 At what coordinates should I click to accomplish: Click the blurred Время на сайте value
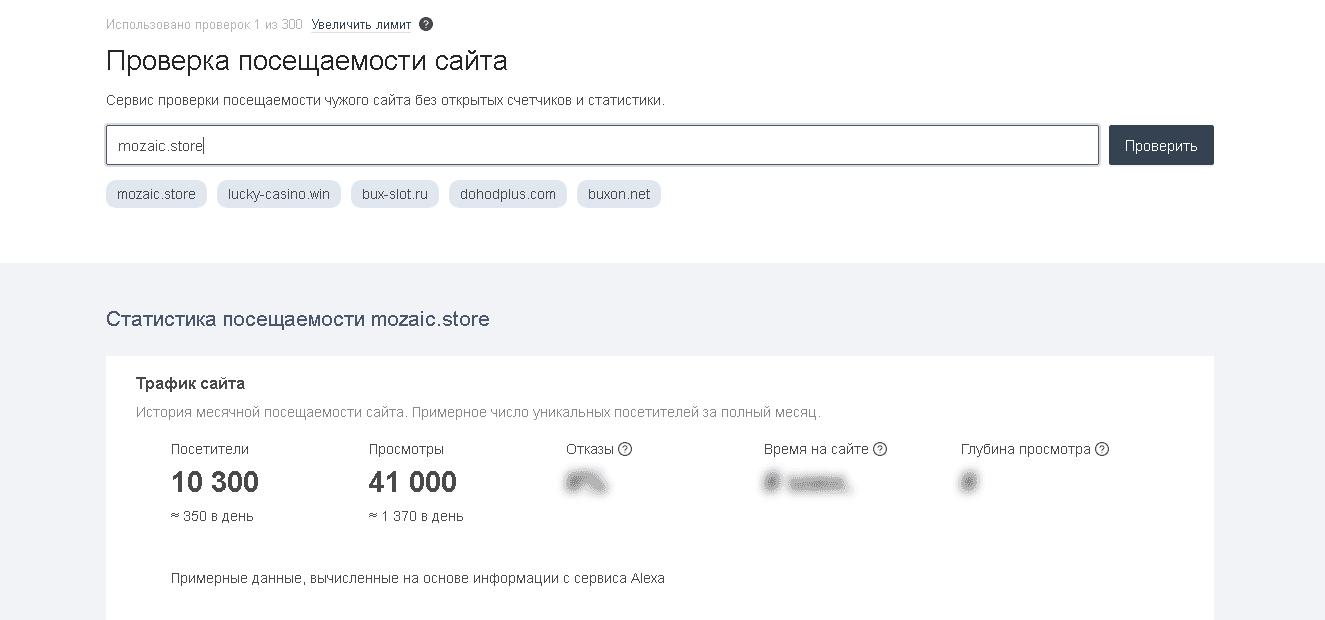(x=806, y=483)
